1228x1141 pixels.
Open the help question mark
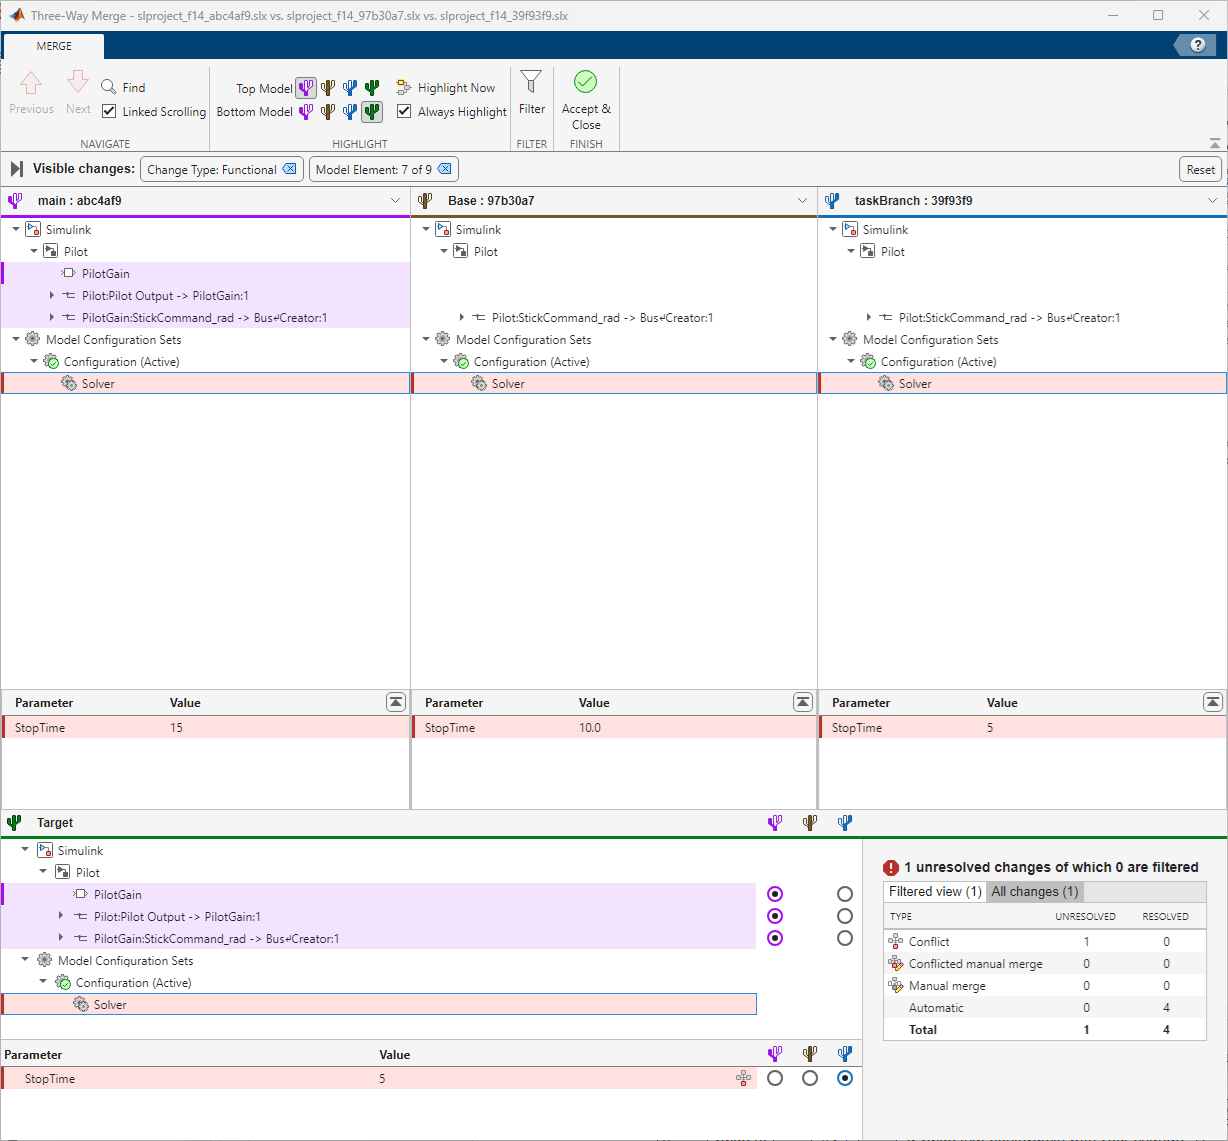click(x=1197, y=45)
